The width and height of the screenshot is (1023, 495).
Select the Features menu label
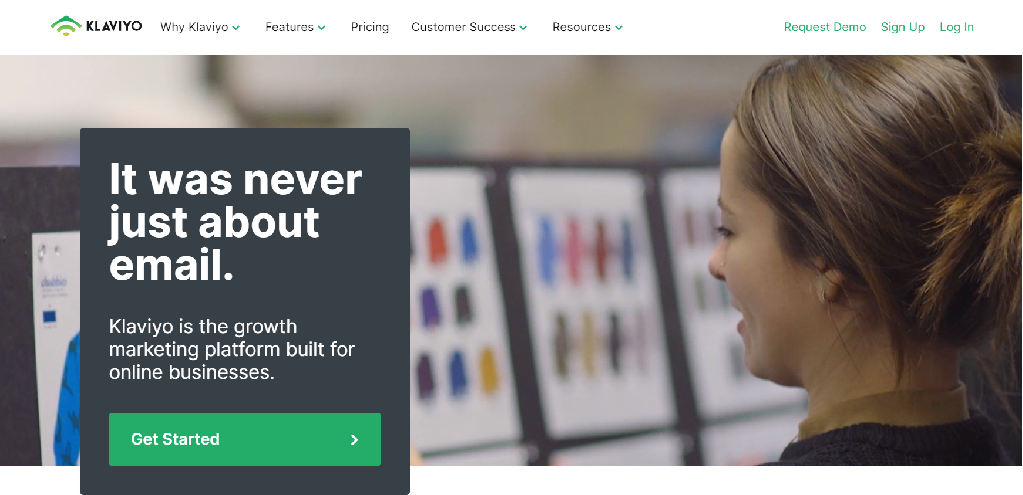pyautogui.click(x=290, y=27)
